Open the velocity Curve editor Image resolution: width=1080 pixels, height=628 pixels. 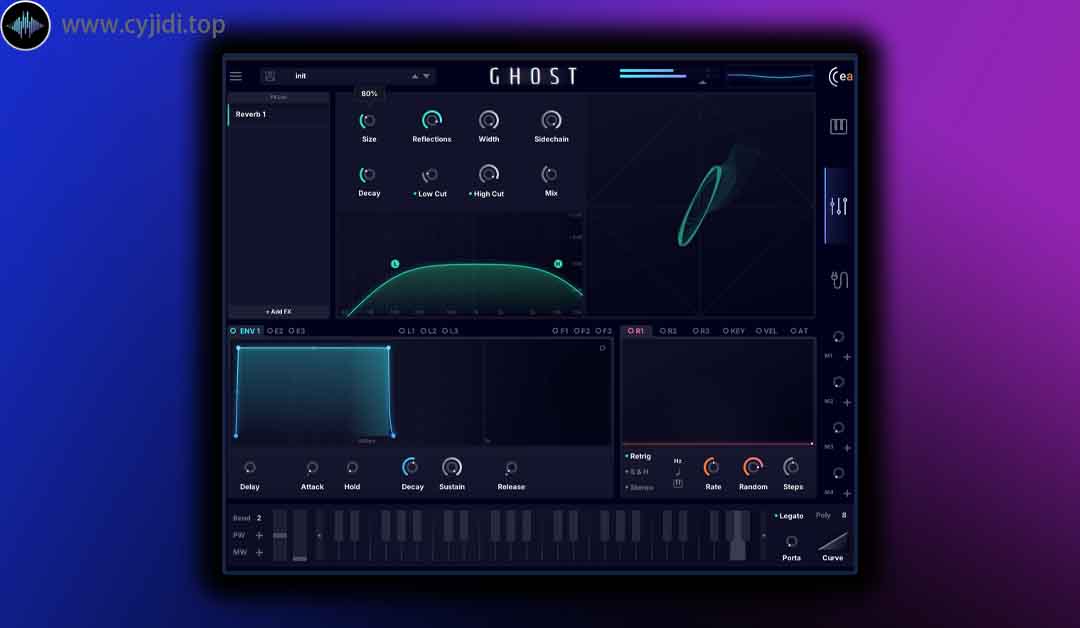tap(832, 541)
